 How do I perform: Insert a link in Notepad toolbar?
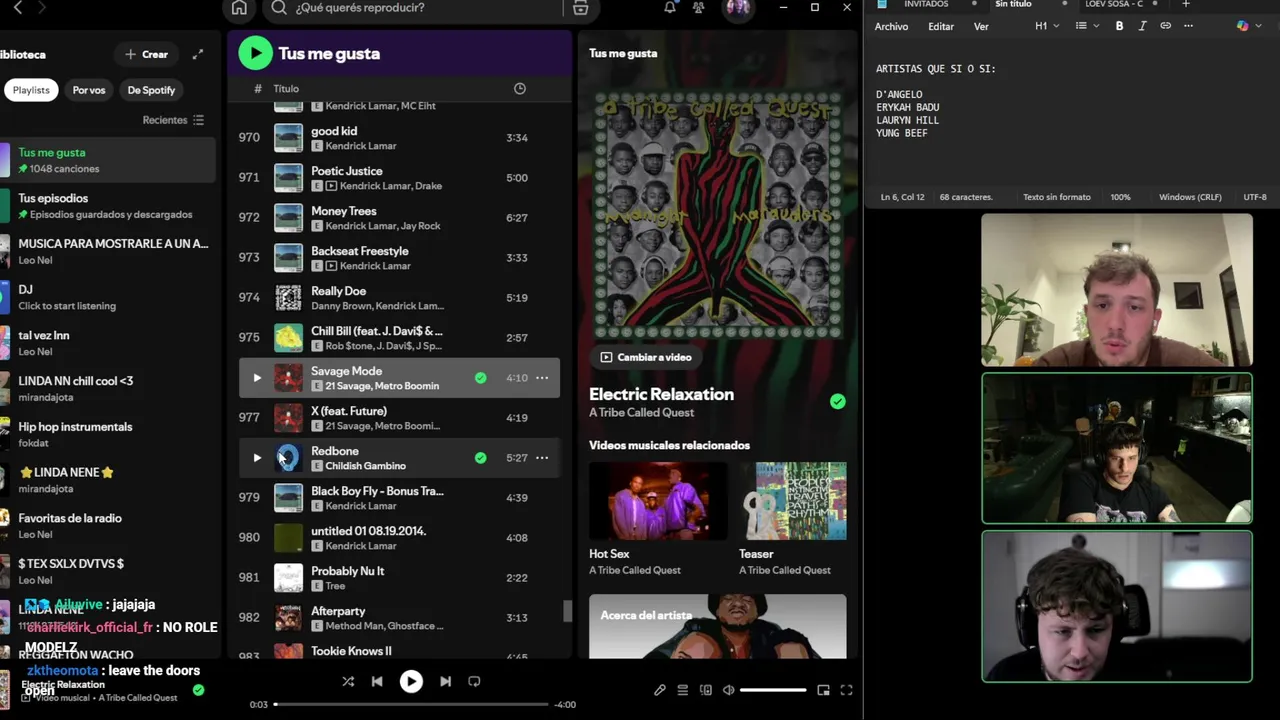pyautogui.click(x=1165, y=26)
